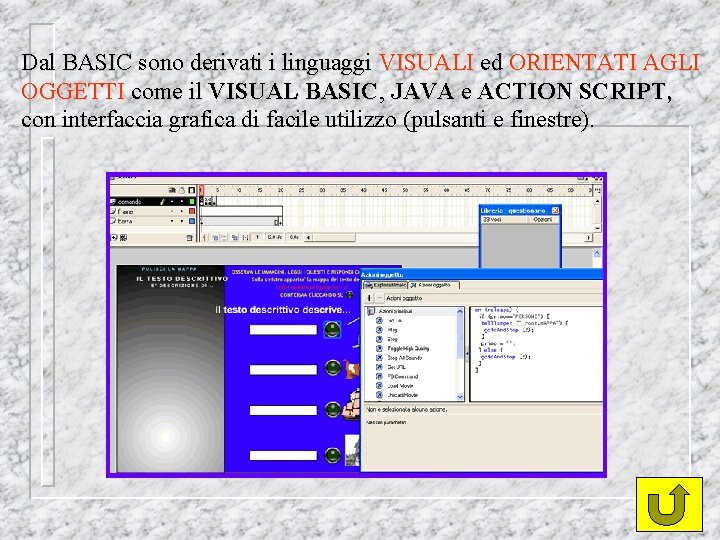Click the timeline vertical scroll up arrow
720x540 pixels.
pyautogui.click(x=597, y=202)
